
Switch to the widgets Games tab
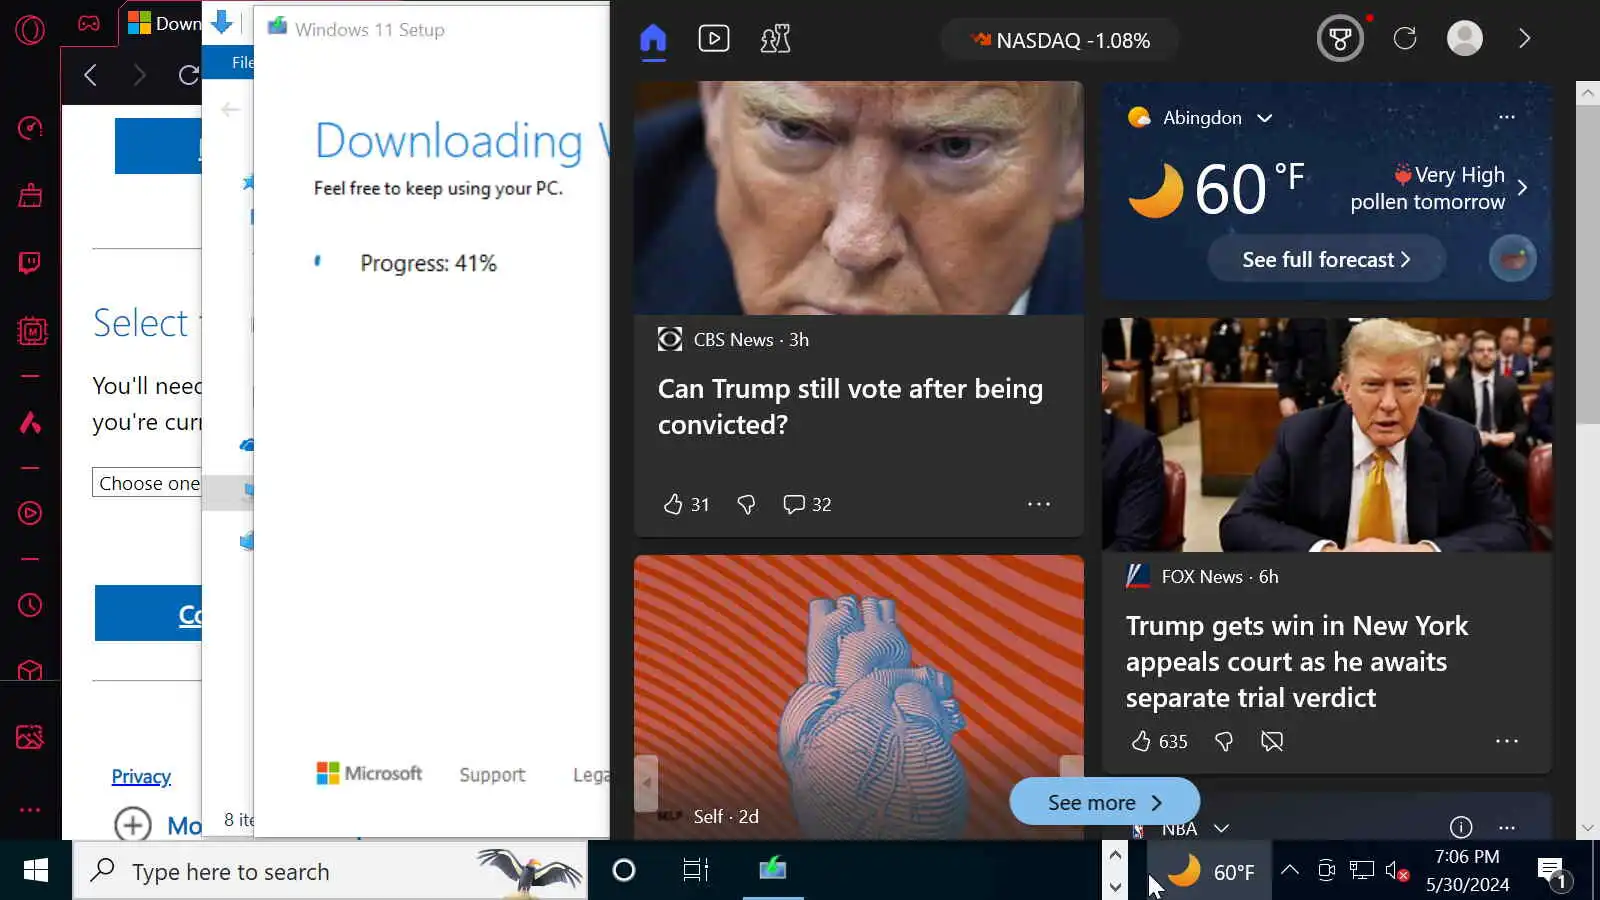click(775, 39)
